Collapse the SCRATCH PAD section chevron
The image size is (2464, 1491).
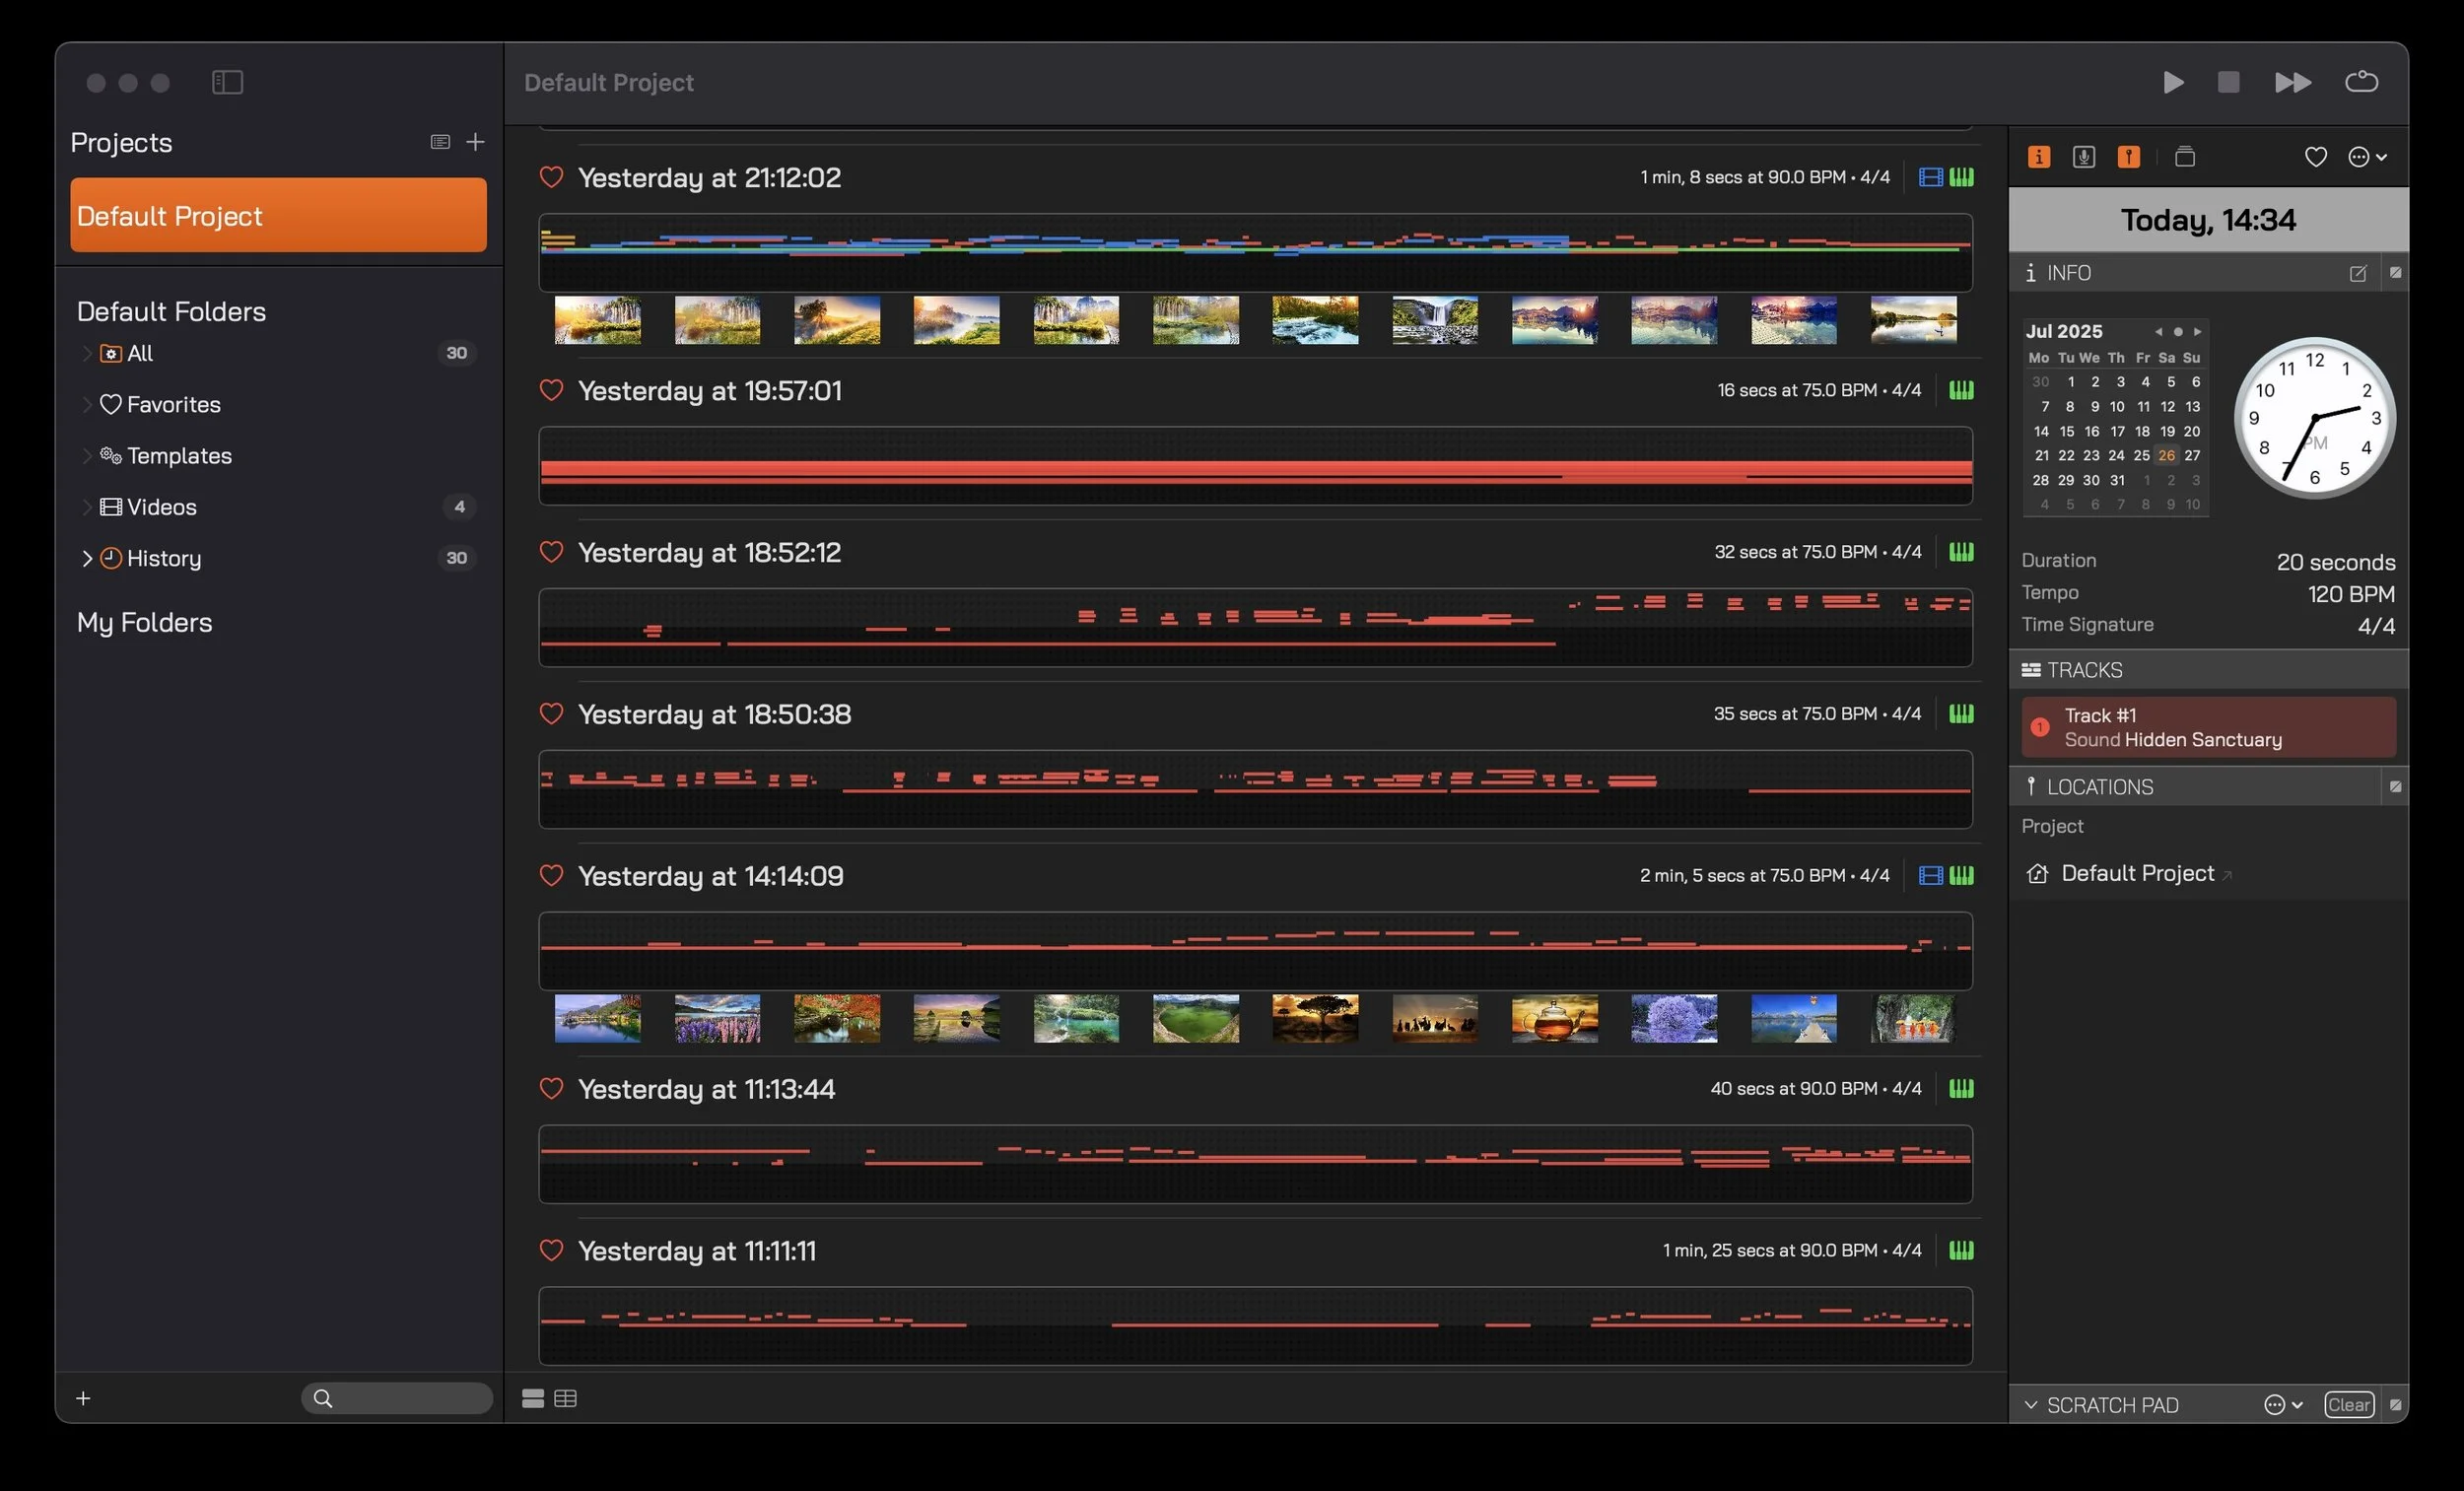pyautogui.click(x=2030, y=1404)
